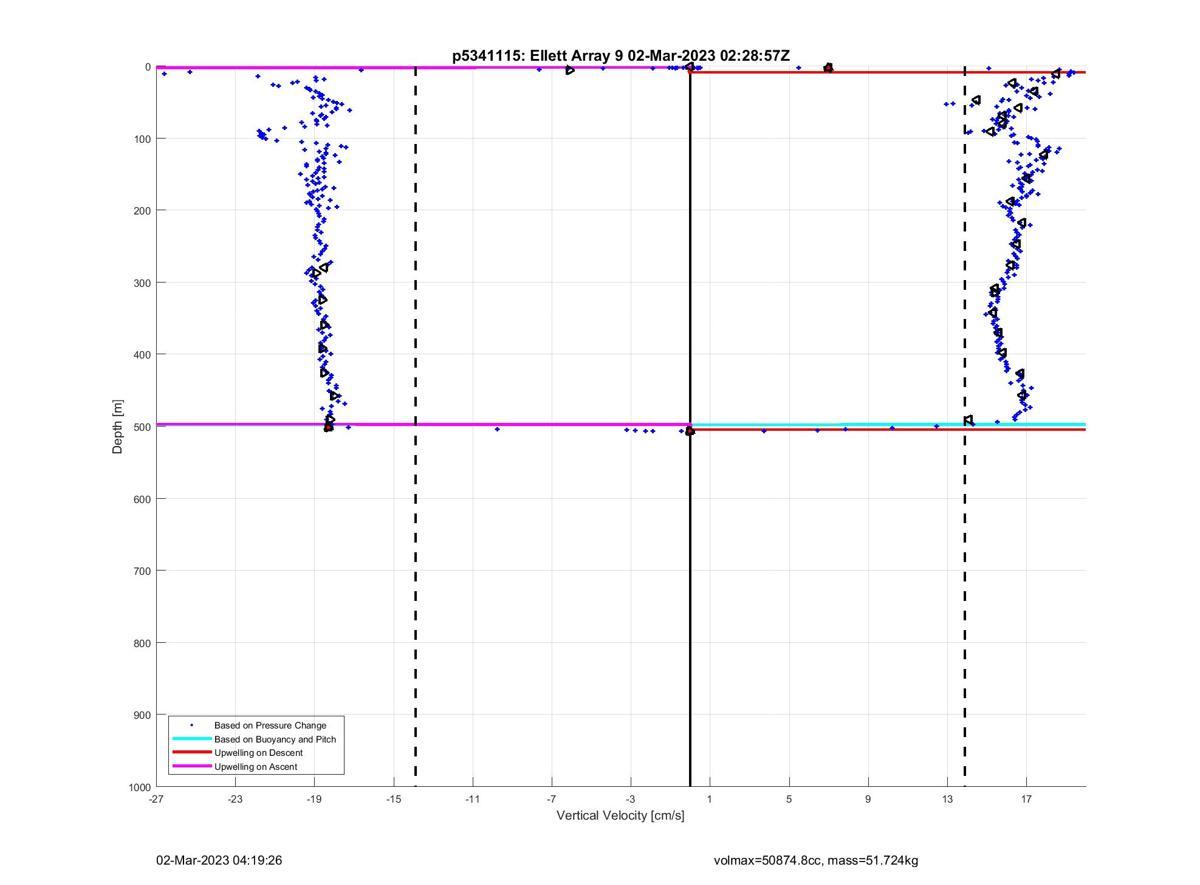Click y-axis tick label '100'
The width and height of the screenshot is (1200, 885).
[x=142, y=139]
